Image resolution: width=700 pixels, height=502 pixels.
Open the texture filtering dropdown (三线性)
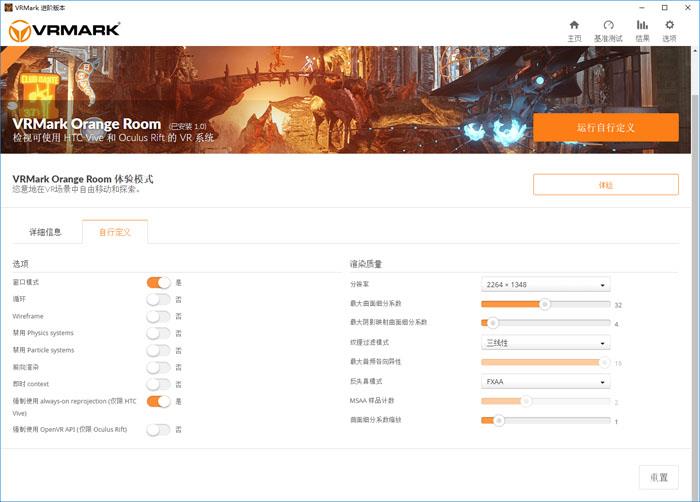click(546, 343)
